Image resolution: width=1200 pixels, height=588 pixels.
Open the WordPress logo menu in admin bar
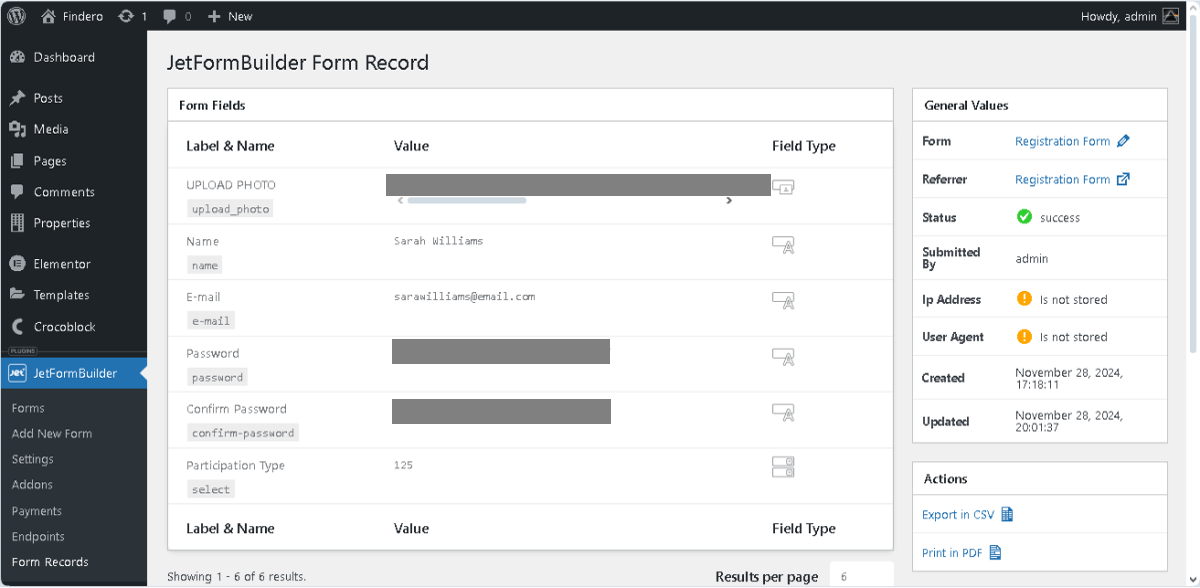point(16,16)
